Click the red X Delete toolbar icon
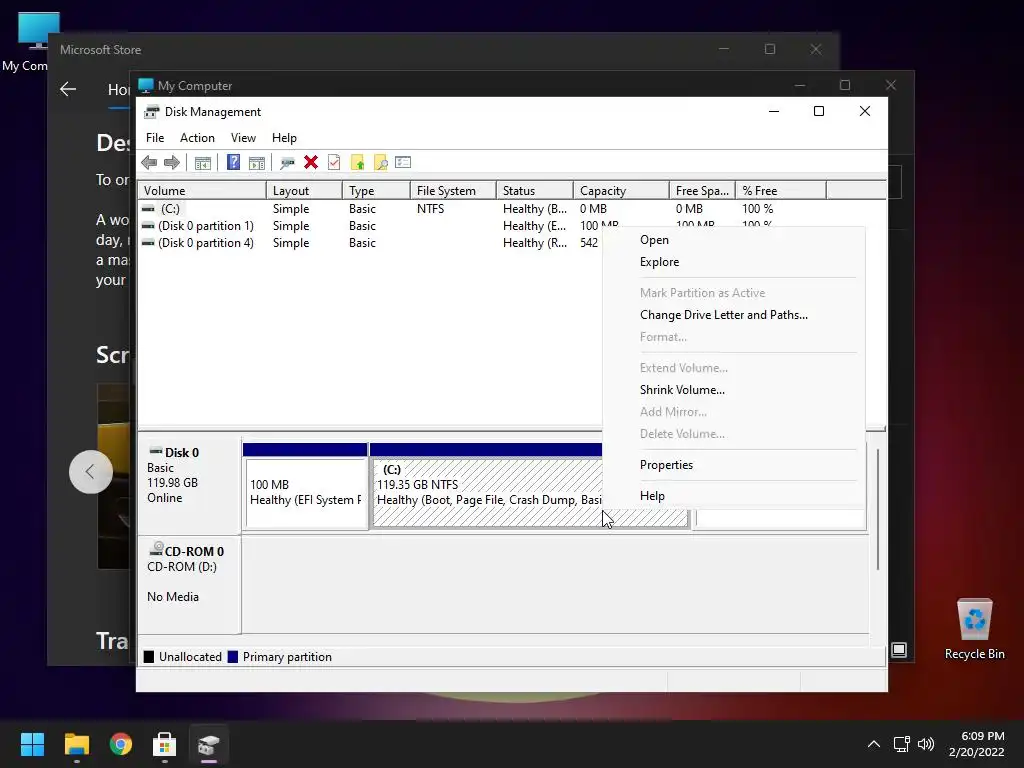 [x=311, y=163]
